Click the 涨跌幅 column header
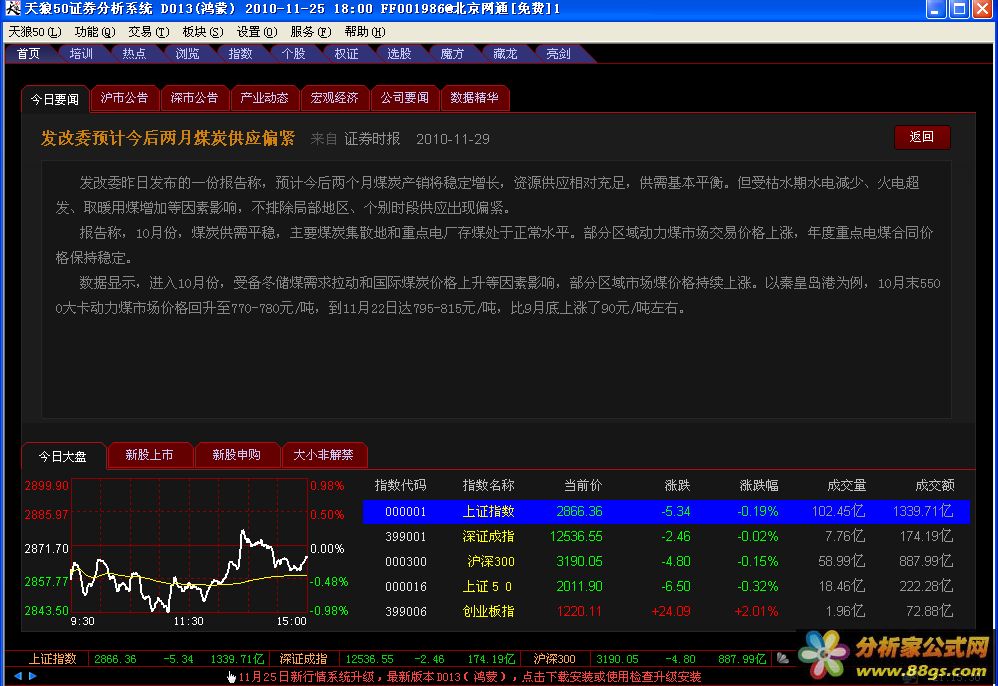This screenshot has width=998, height=686. [x=759, y=486]
